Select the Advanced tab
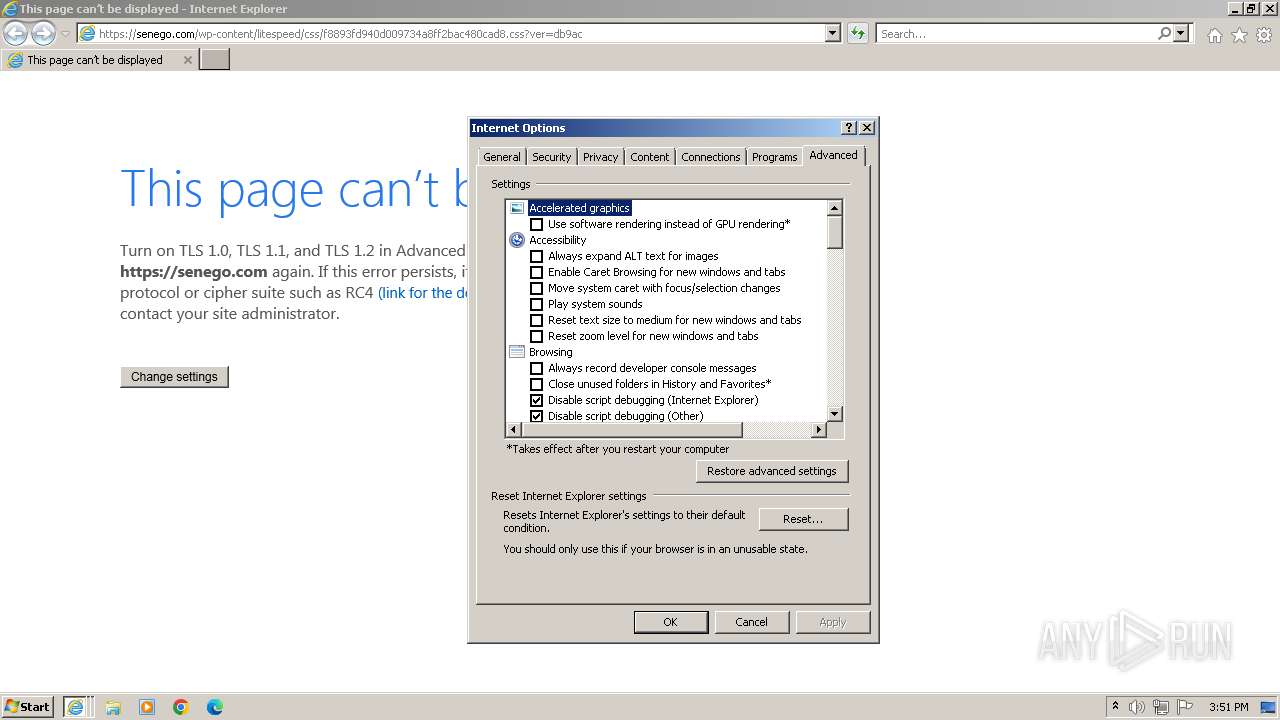 [x=833, y=155]
